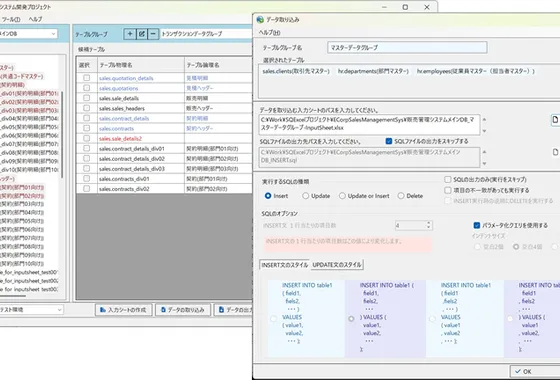Choose the second INSERT style with VALUES ( radio
The height and width of the screenshot is (380, 560).
351,319
